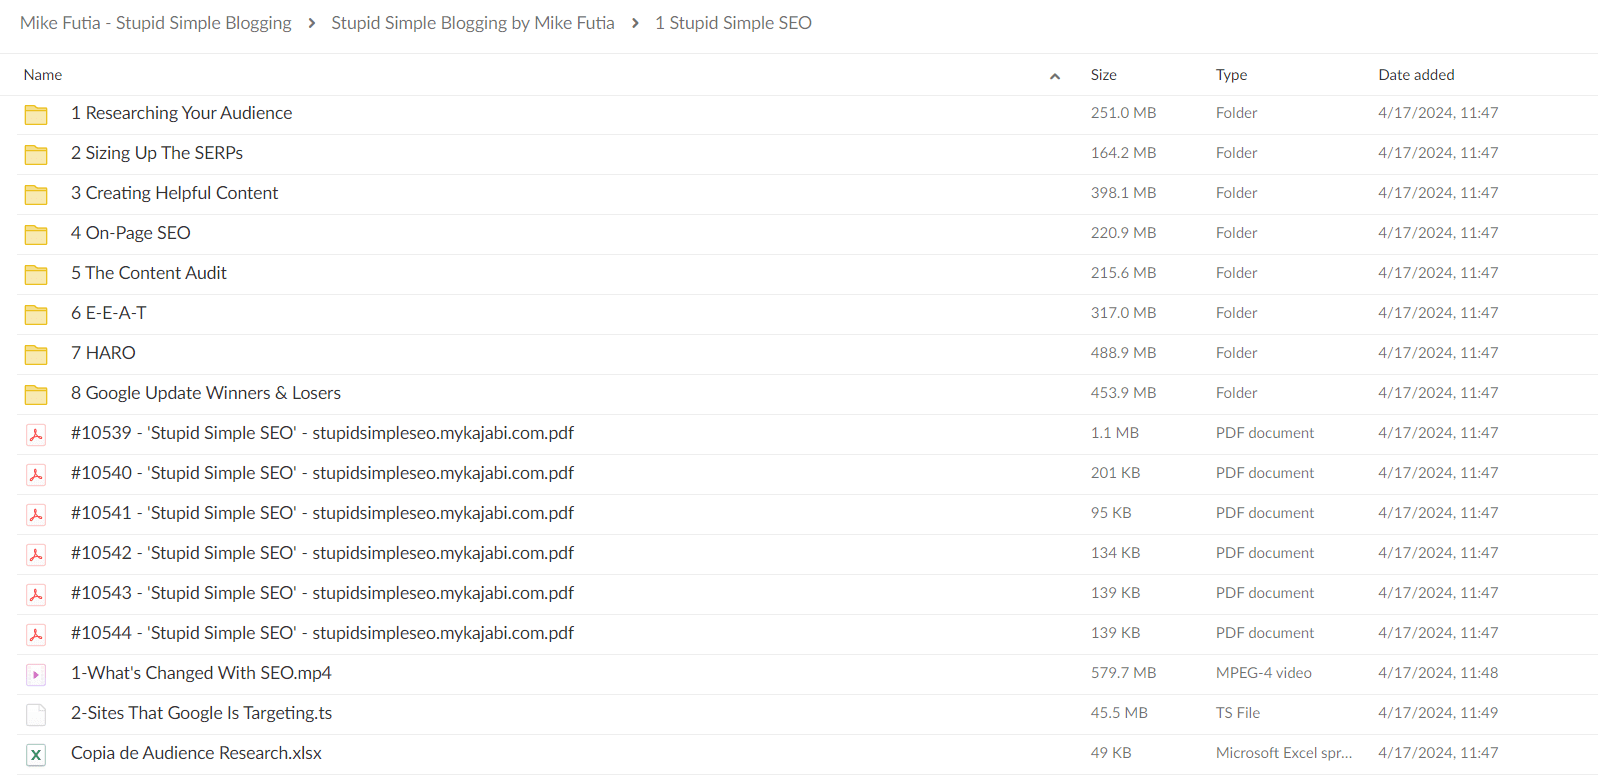1598x779 pixels.
Task: Select file name #10544 Stupid Simple SEO pdf
Action: pyautogui.click(x=322, y=633)
